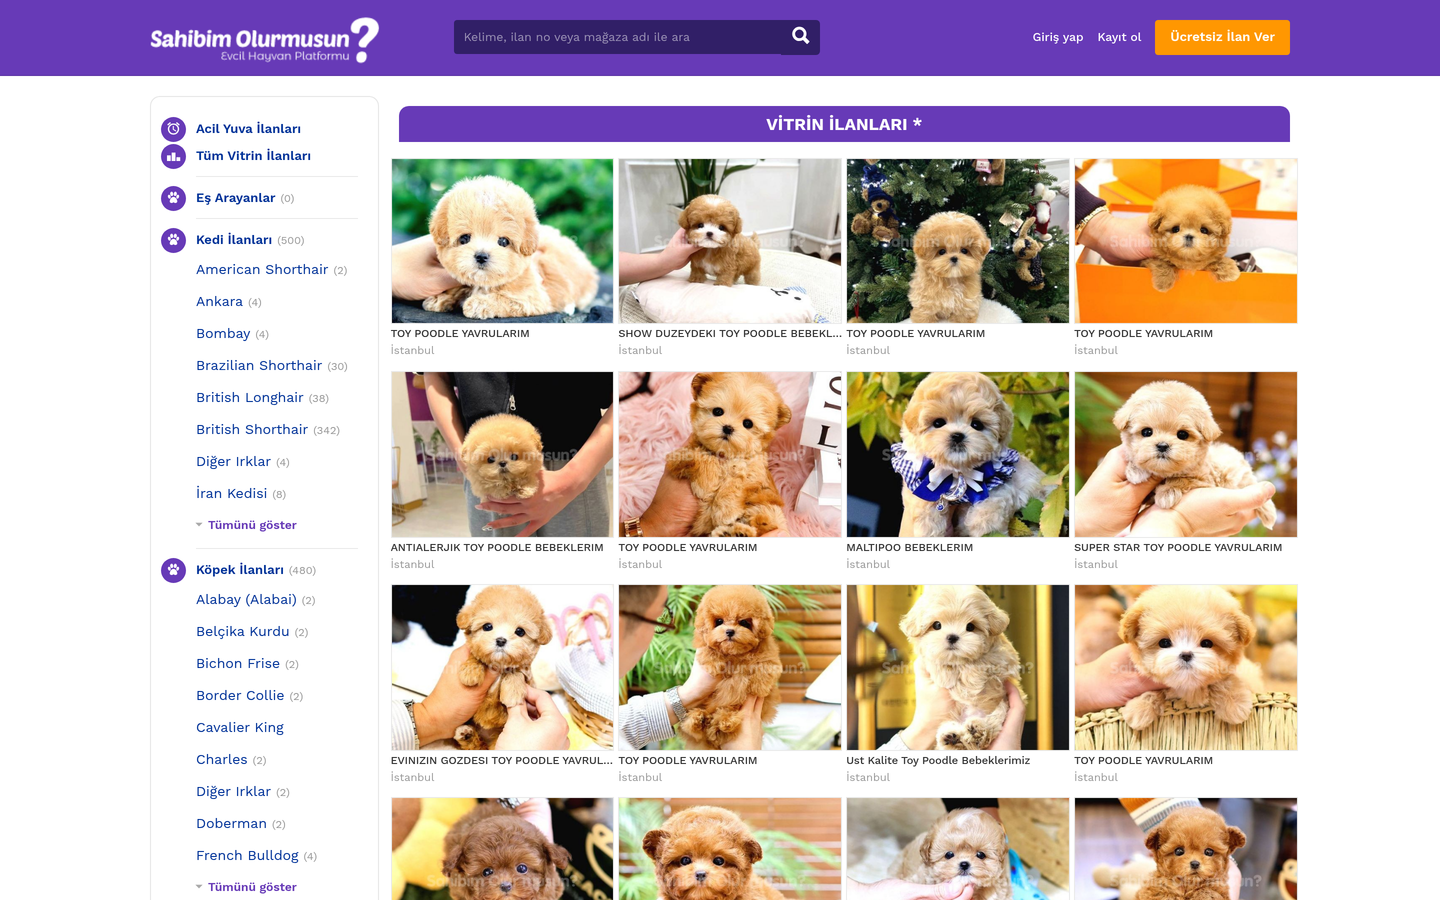Open the Sahibim Olurmusun logo homepage
The image size is (1440, 900).
coord(265,40)
